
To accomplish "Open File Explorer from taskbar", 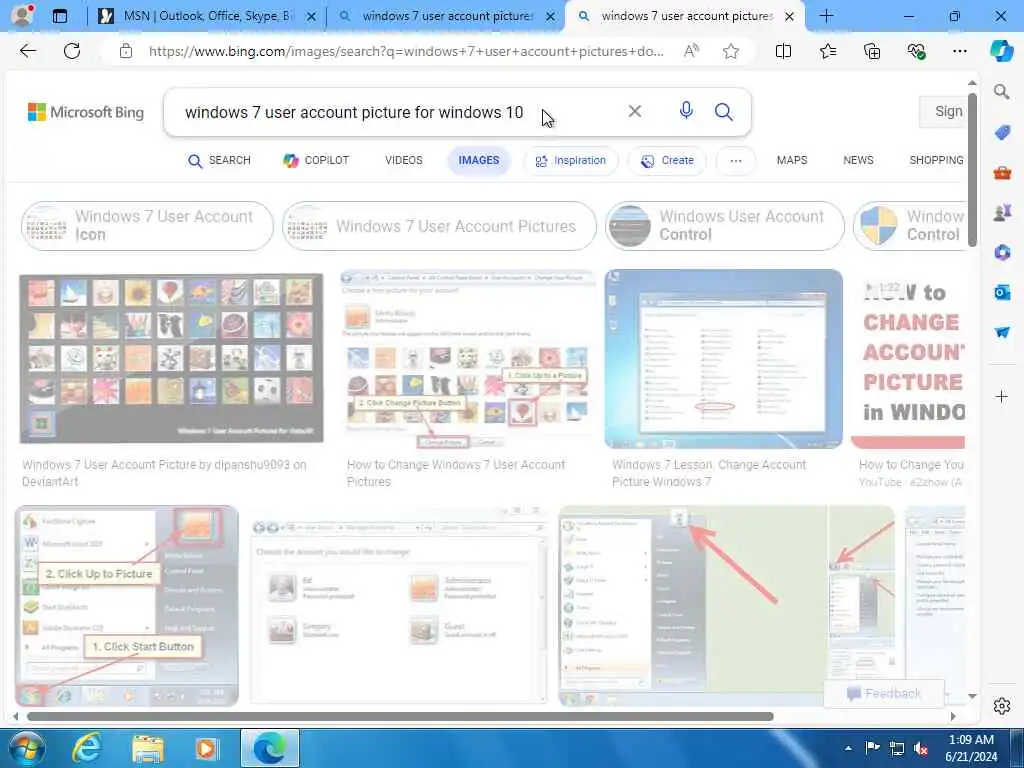I will [x=148, y=748].
